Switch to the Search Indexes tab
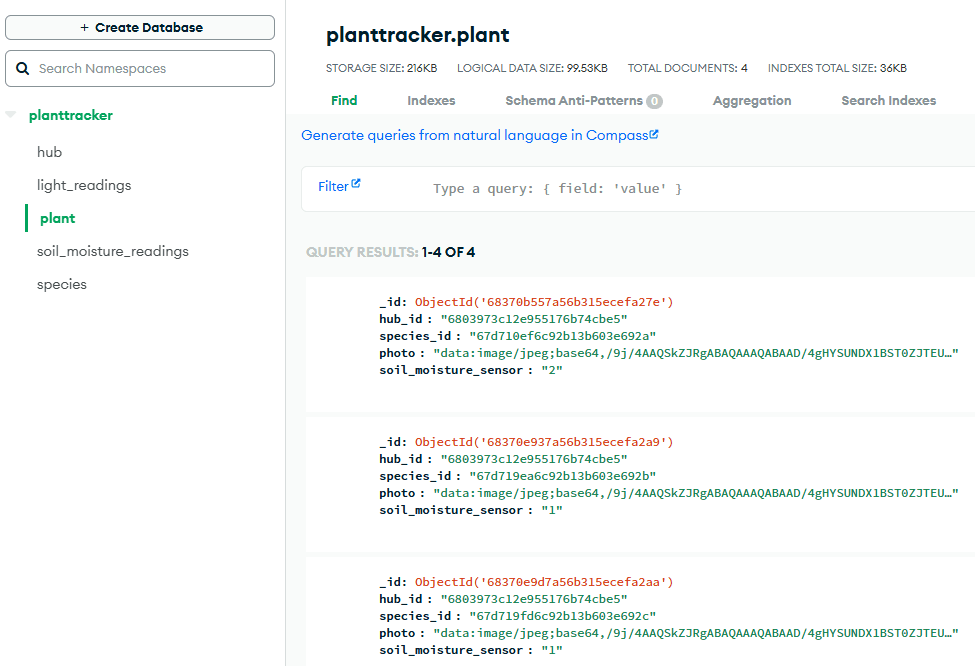This screenshot has width=975, height=666. [888, 100]
